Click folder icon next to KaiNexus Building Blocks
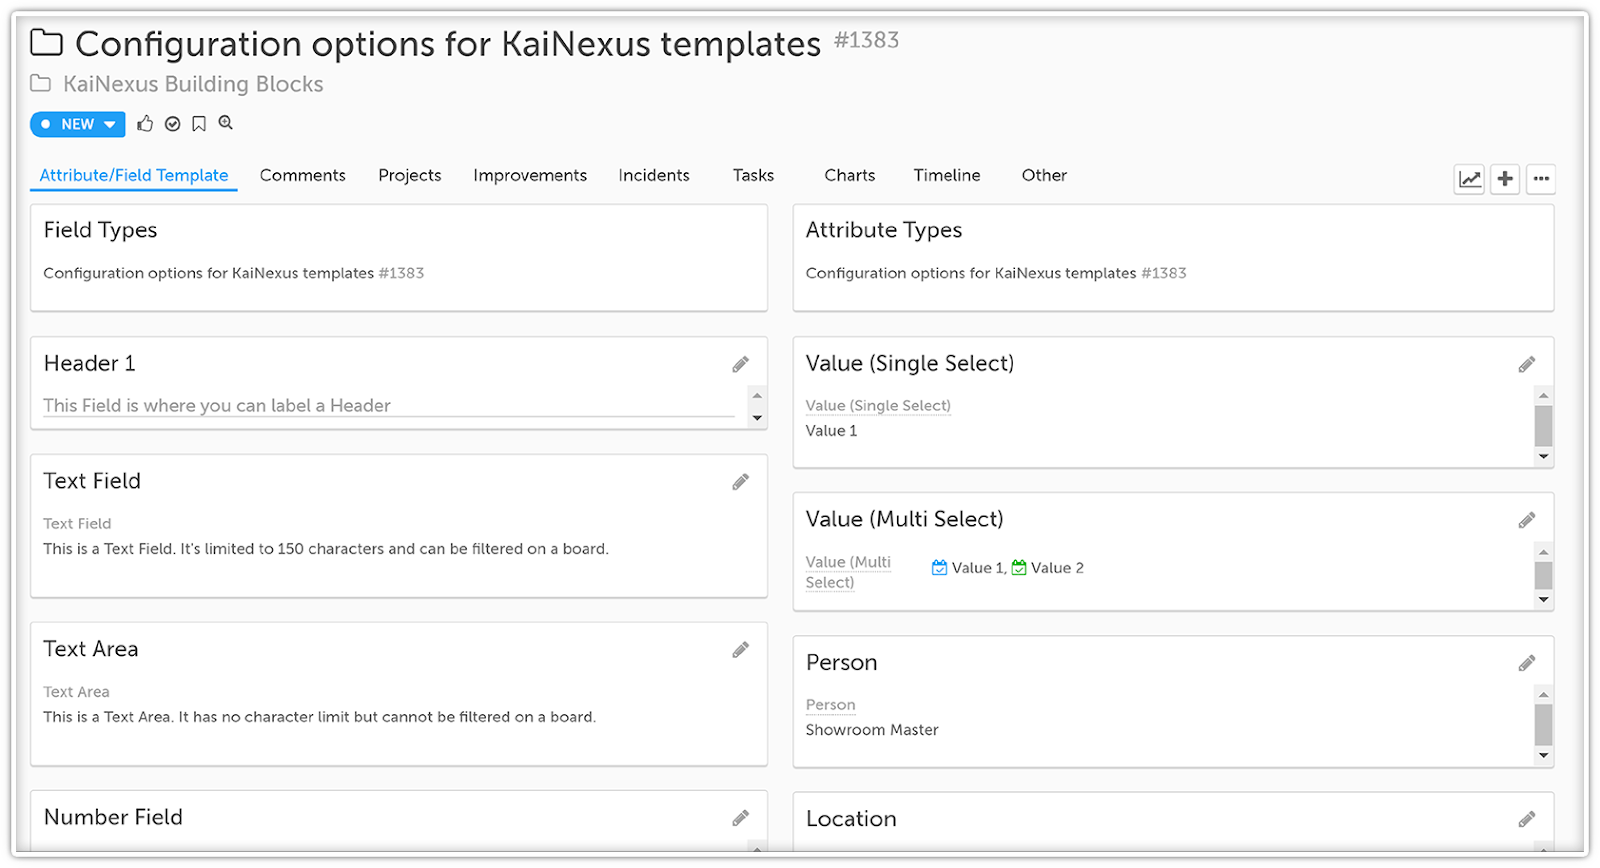 point(40,83)
